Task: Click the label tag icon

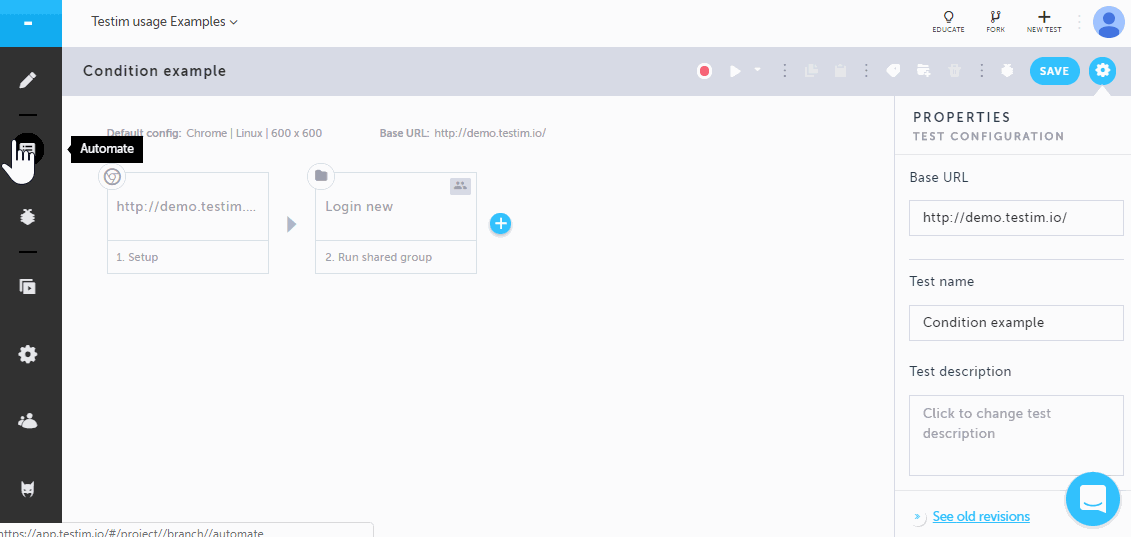Action: (x=893, y=71)
